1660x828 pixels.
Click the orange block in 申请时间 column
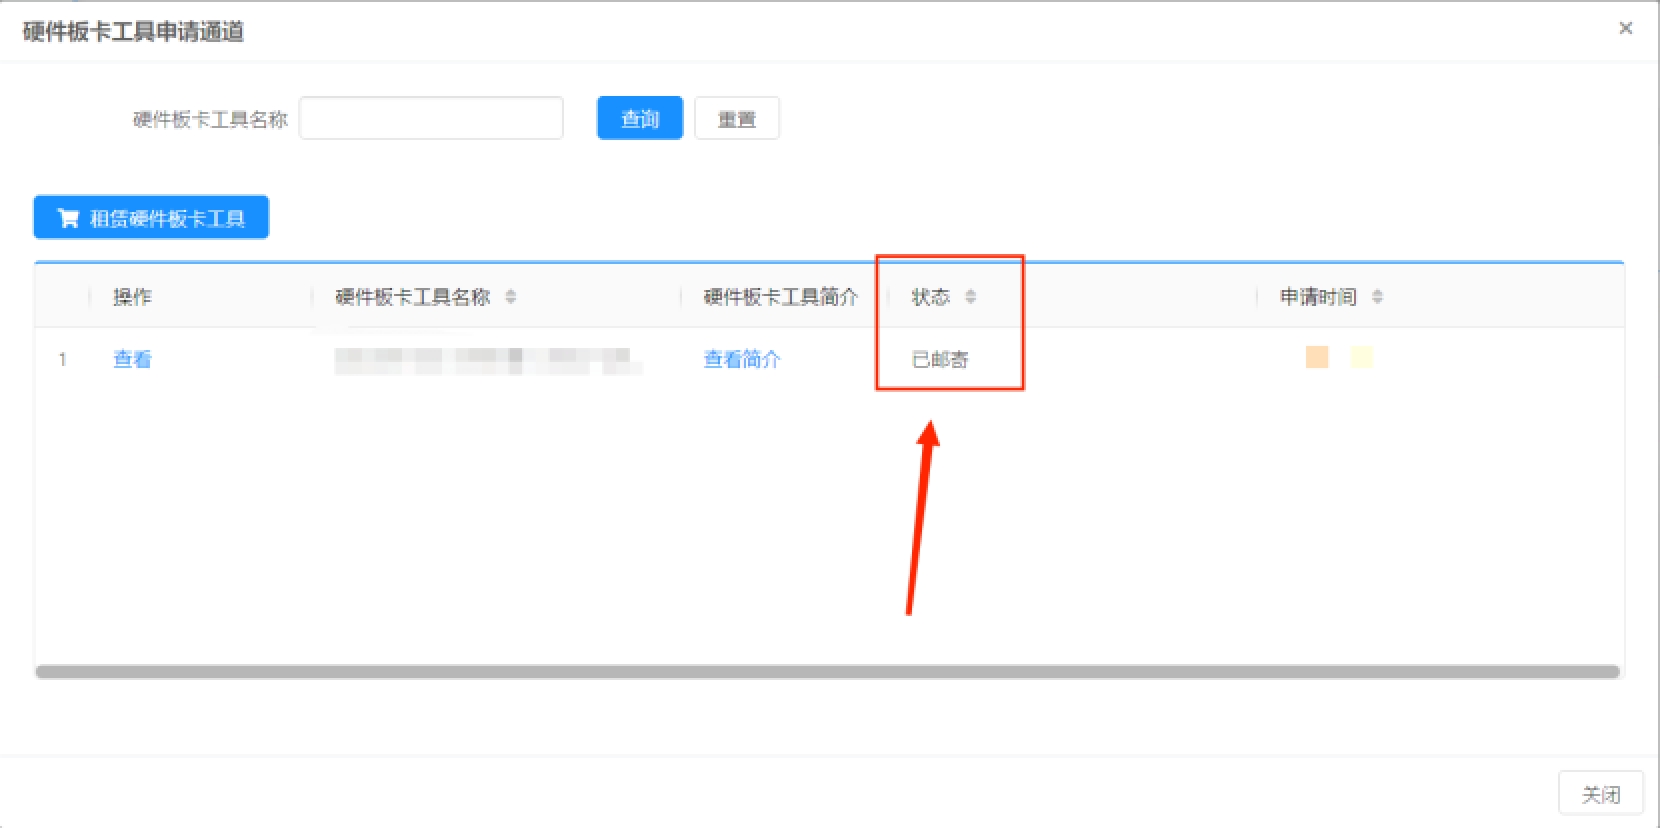coord(1317,357)
